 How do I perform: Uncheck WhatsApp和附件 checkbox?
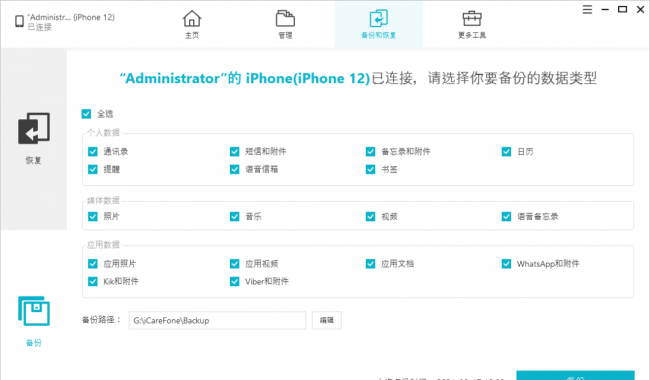(507, 264)
